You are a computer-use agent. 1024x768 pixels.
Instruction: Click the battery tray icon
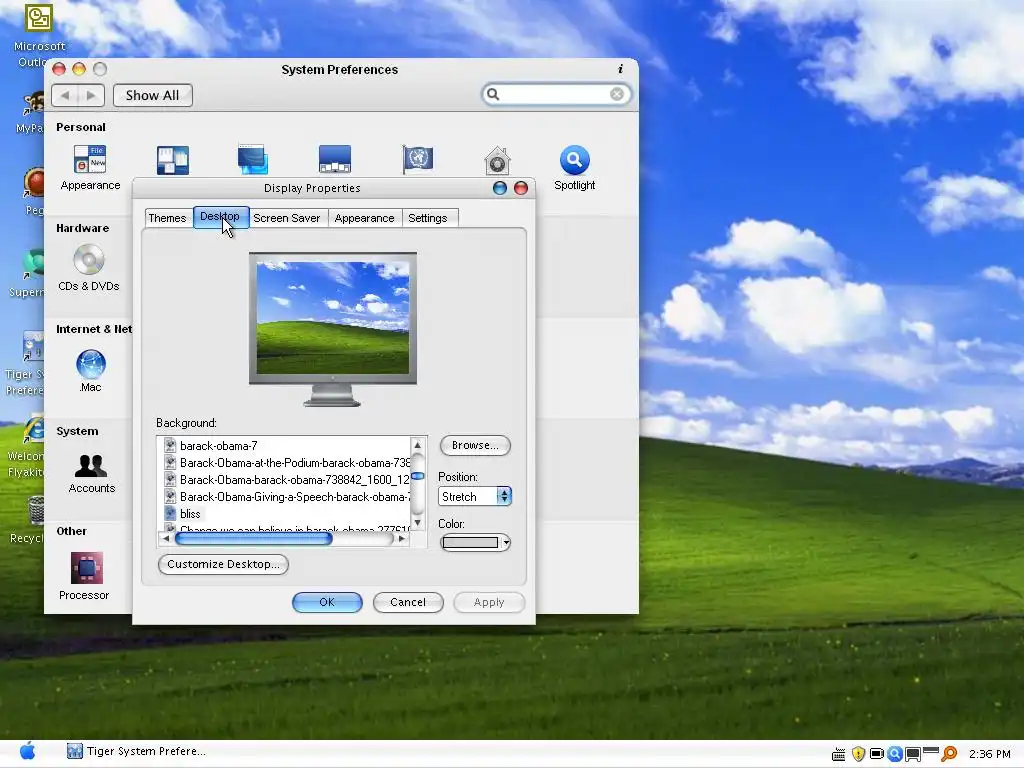tap(876, 754)
